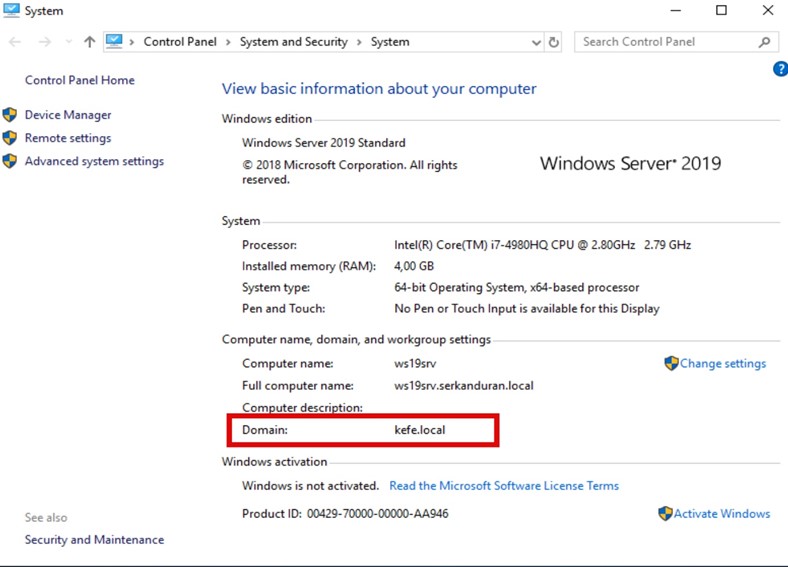Select full computer name ws19srv.serkanduran.local

pyautogui.click(x=464, y=386)
